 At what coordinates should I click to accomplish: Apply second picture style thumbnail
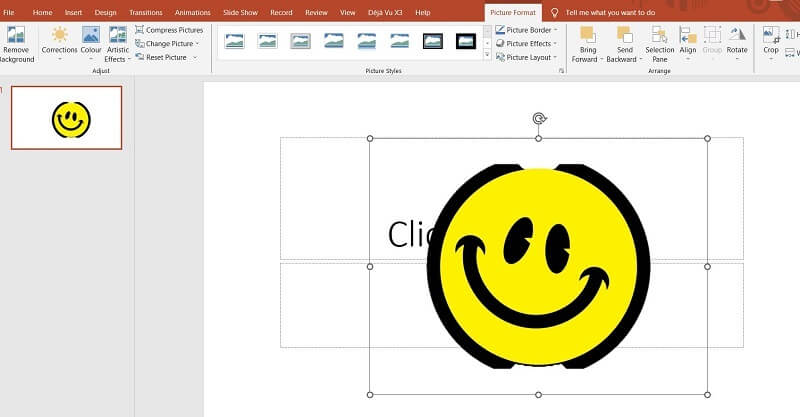click(267, 41)
